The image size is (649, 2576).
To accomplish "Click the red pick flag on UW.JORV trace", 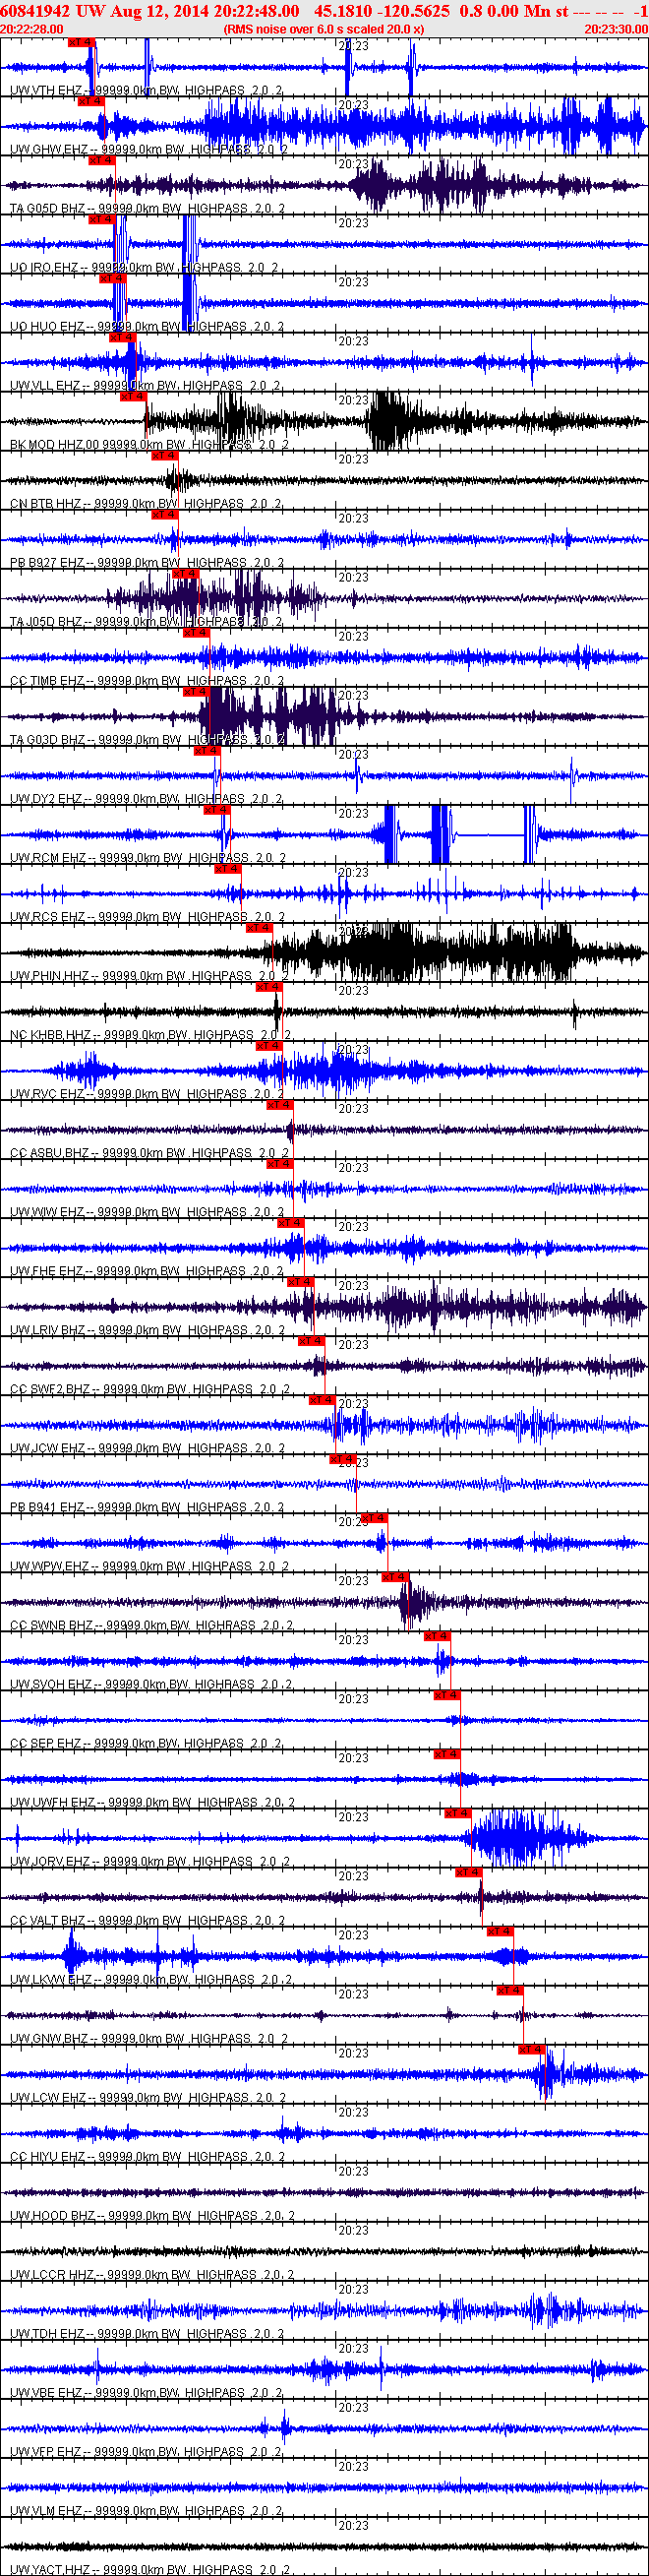I will (x=457, y=1812).
